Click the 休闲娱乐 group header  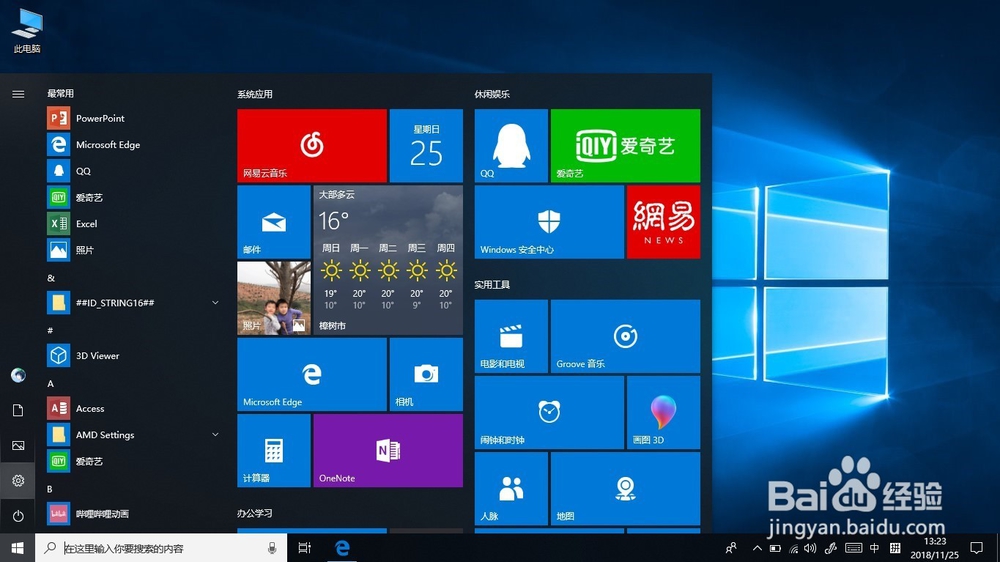tap(492, 94)
